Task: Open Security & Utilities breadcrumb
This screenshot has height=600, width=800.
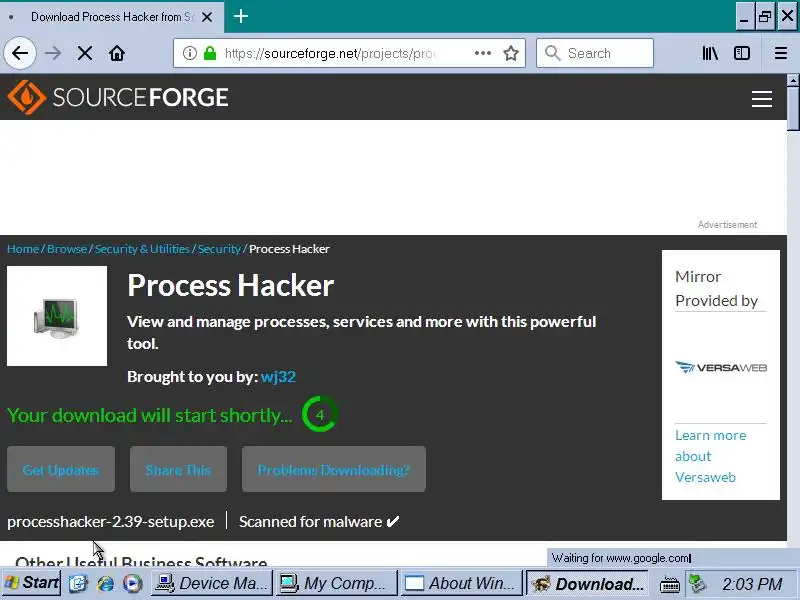Action: pos(142,249)
